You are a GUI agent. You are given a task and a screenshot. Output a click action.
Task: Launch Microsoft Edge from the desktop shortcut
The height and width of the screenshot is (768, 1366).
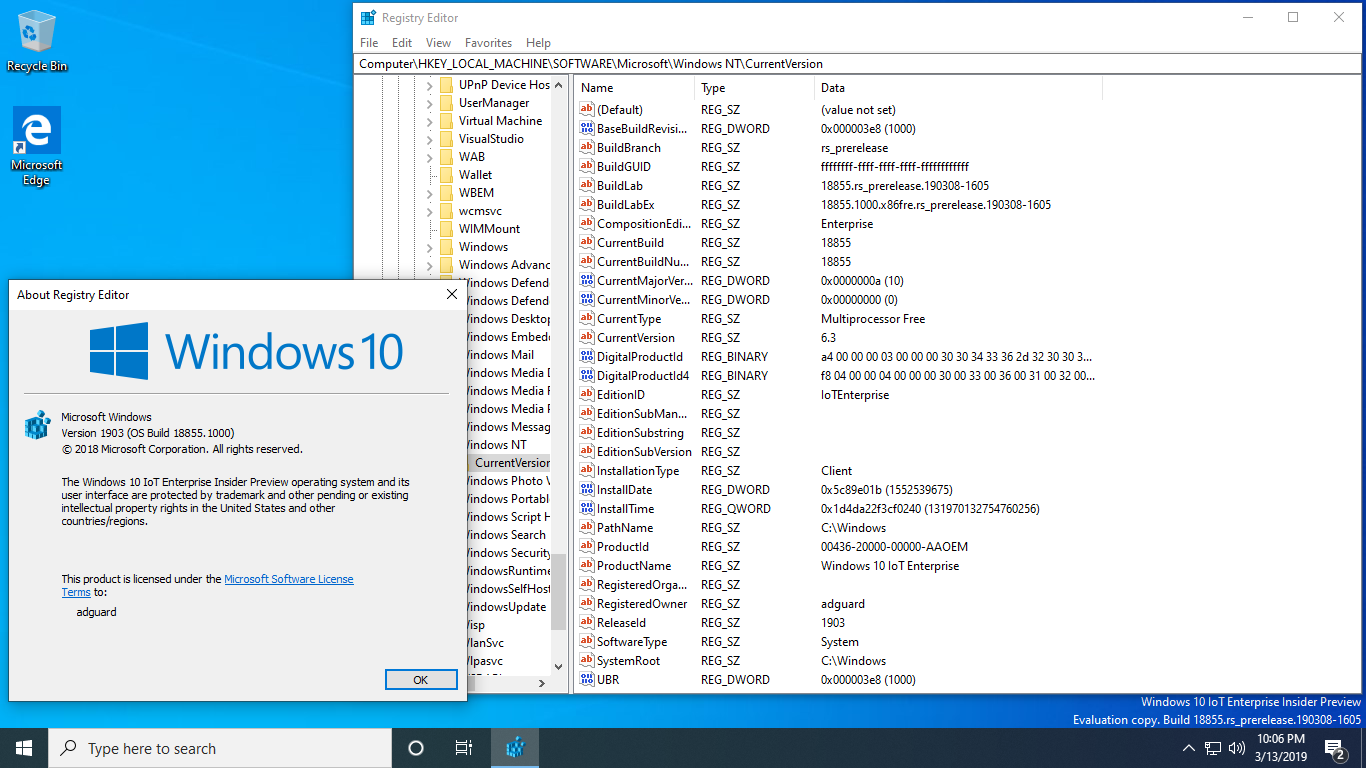[x=37, y=146]
